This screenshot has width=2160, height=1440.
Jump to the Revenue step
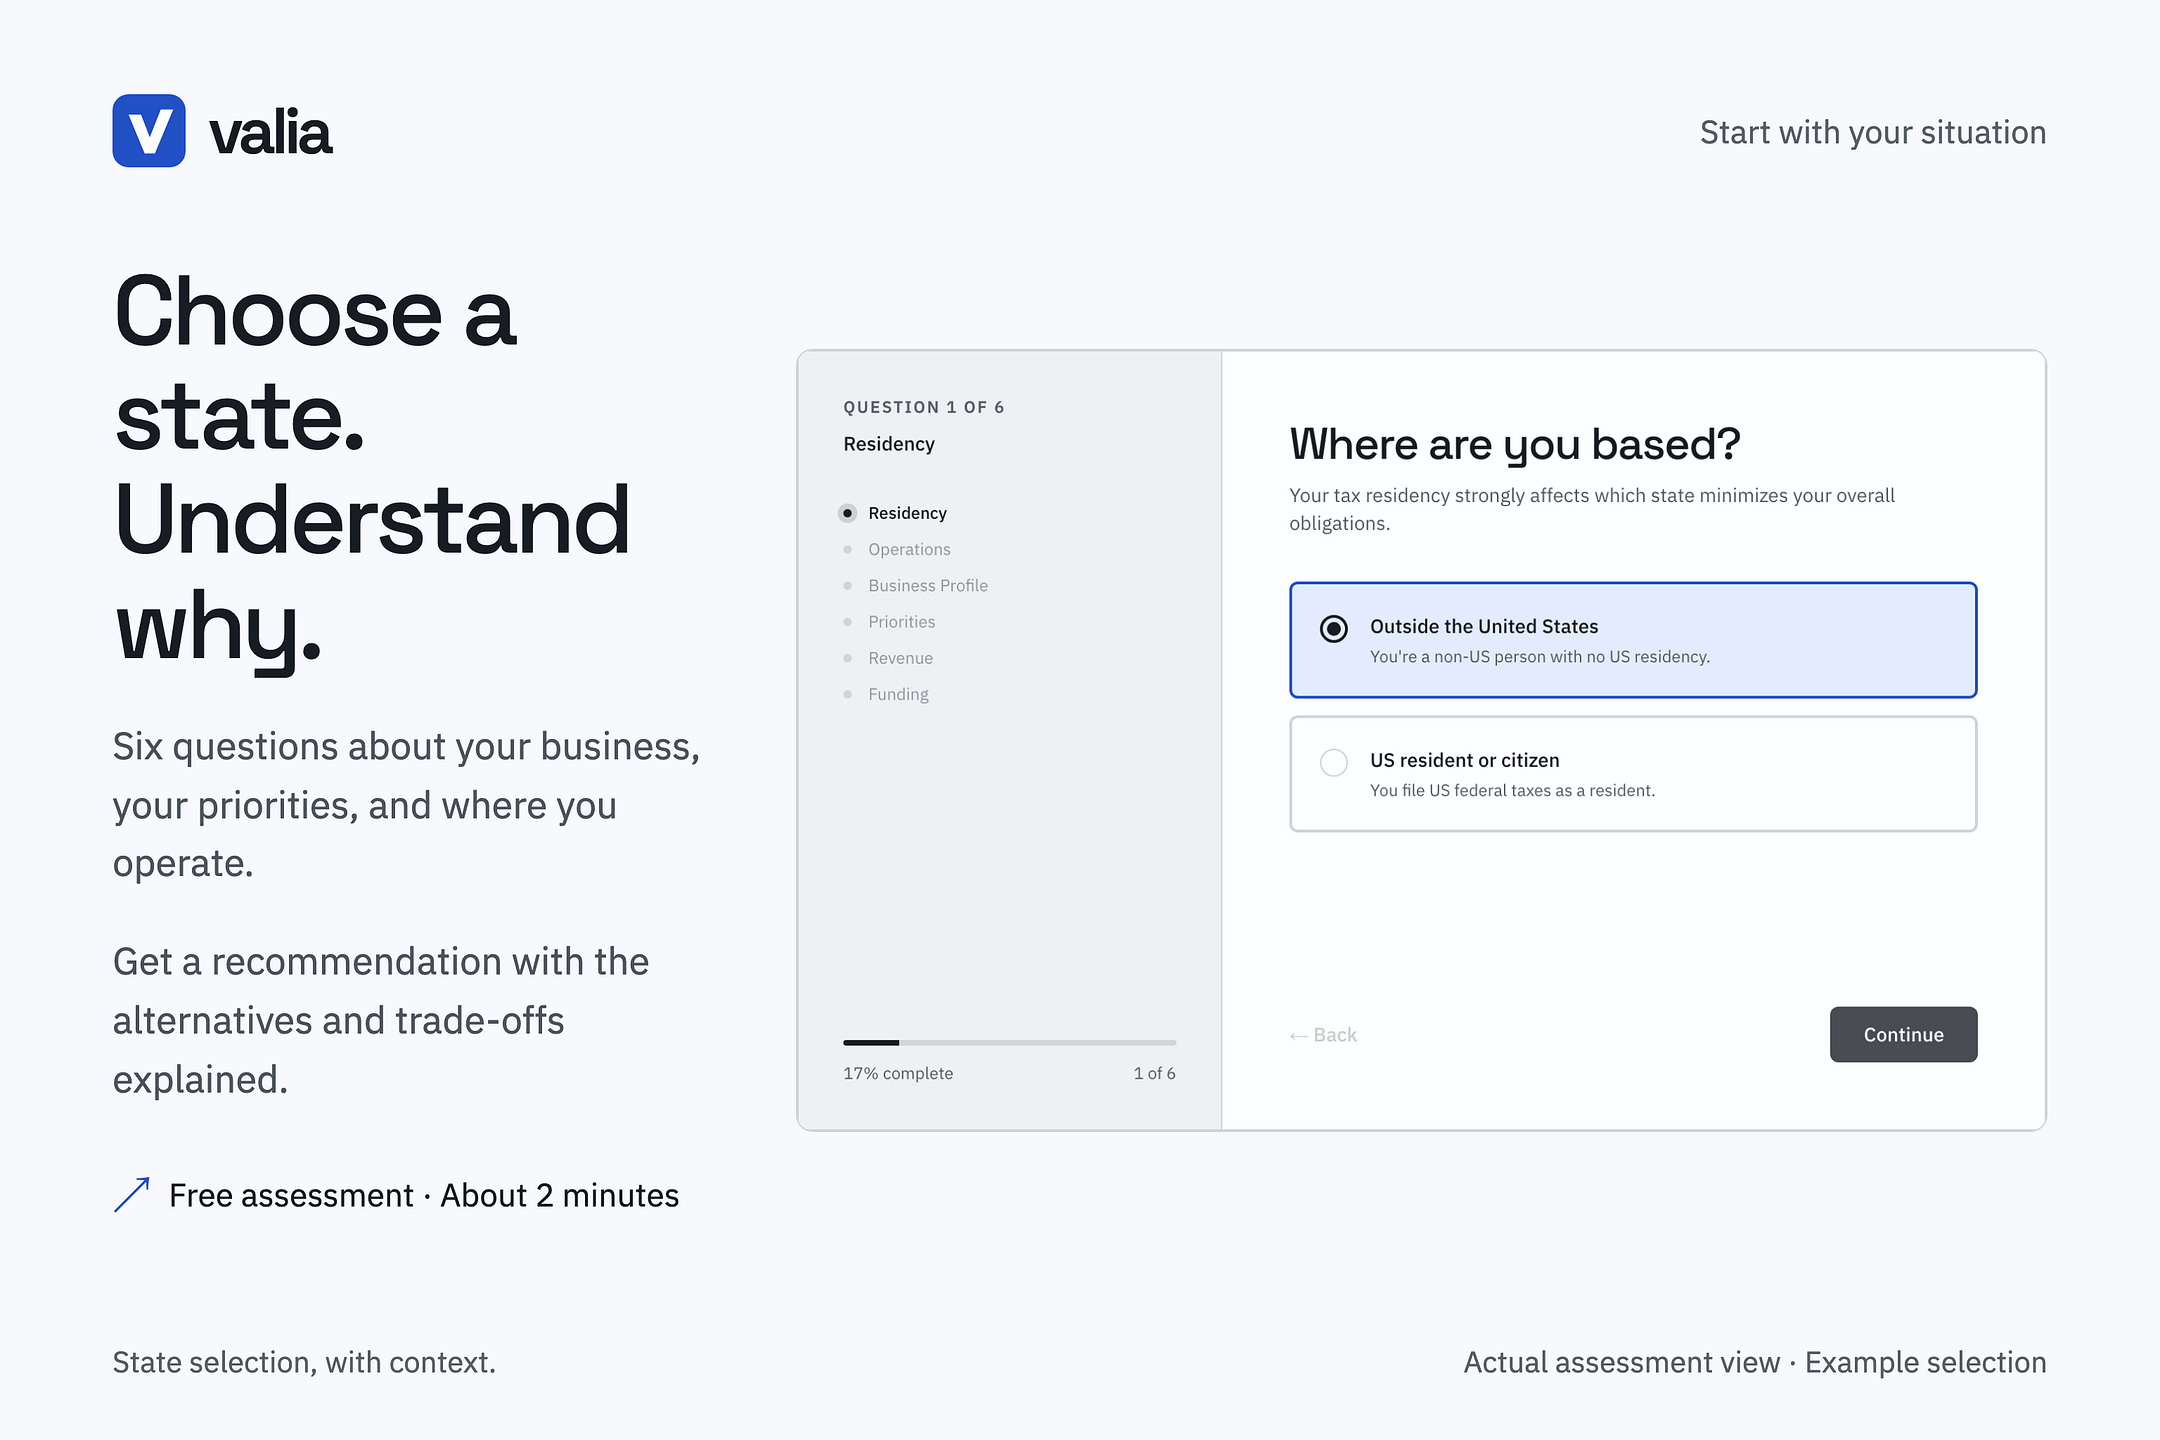point(888,658)
